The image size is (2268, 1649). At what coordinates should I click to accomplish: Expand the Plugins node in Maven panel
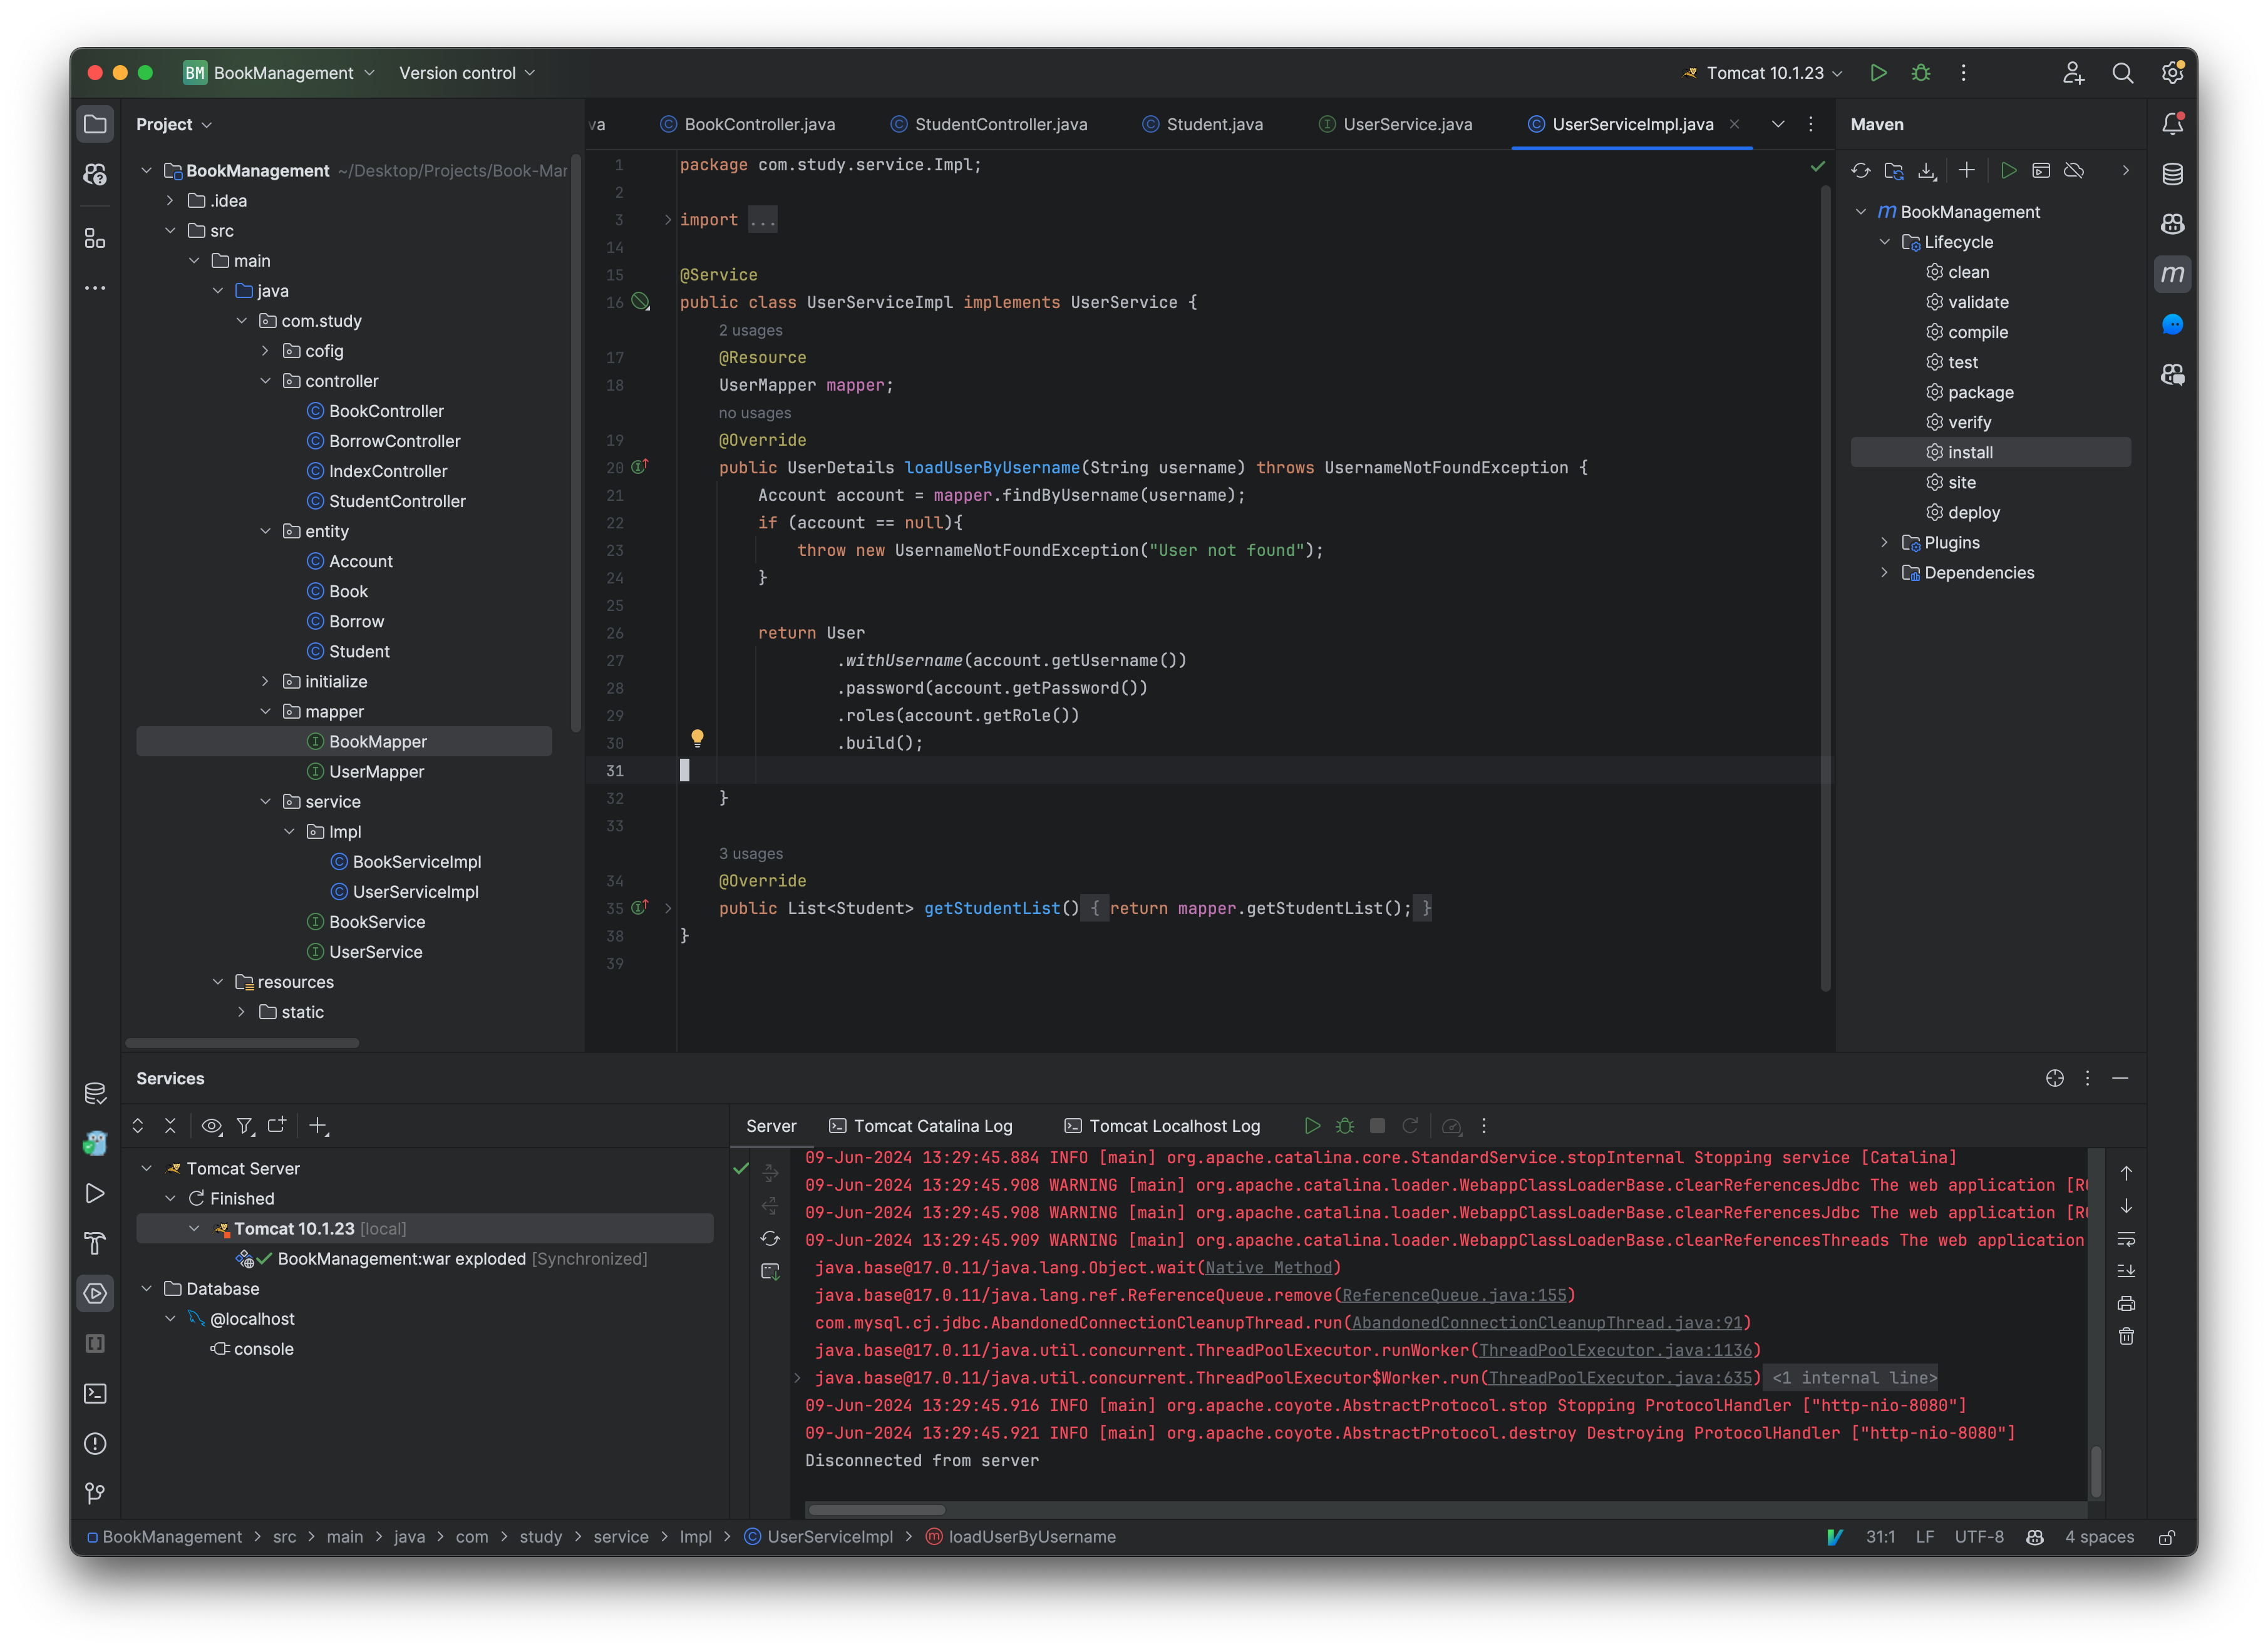pyautogui.click(x=1885, y=542)
